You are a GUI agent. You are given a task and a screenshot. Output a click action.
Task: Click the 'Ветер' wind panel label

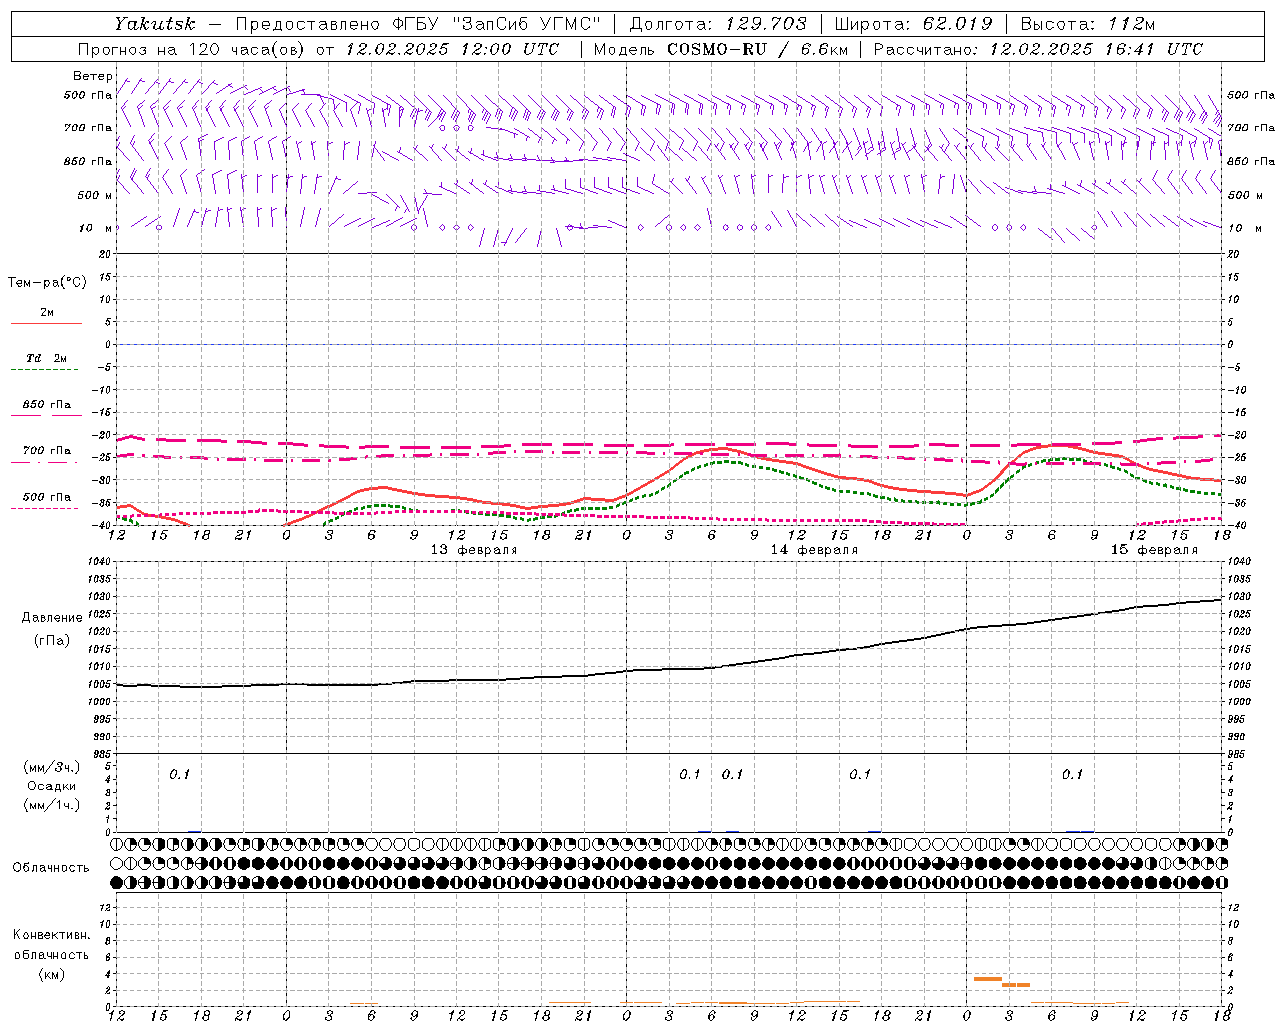tap(92, 76)
